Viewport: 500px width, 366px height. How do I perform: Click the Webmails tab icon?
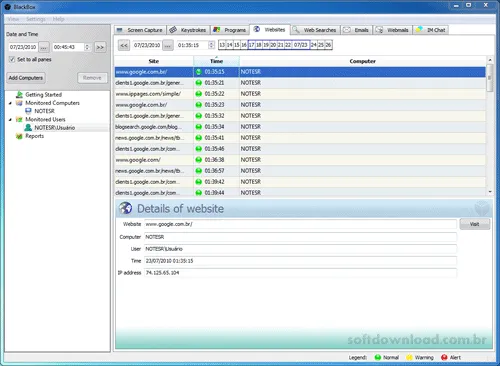[379, 30]
